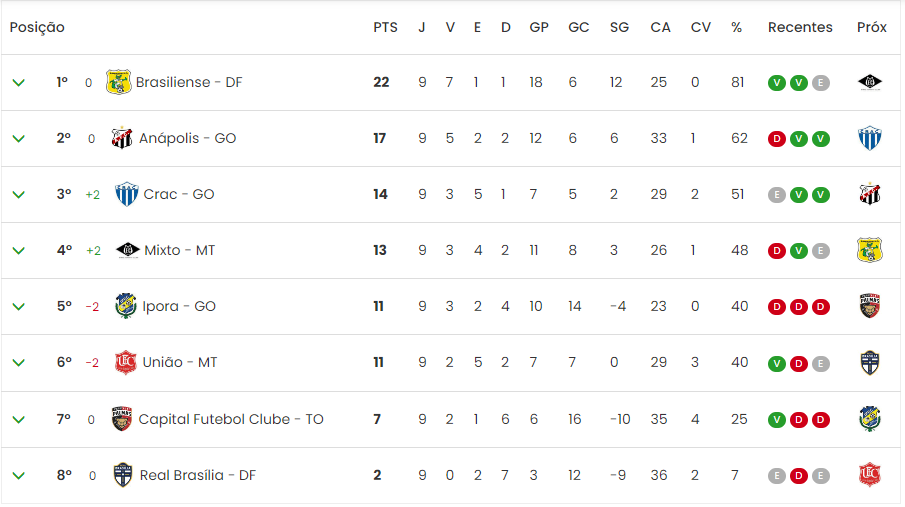Open Brasiliense's next opponent crest in Próx

click(x=870, y=83)
